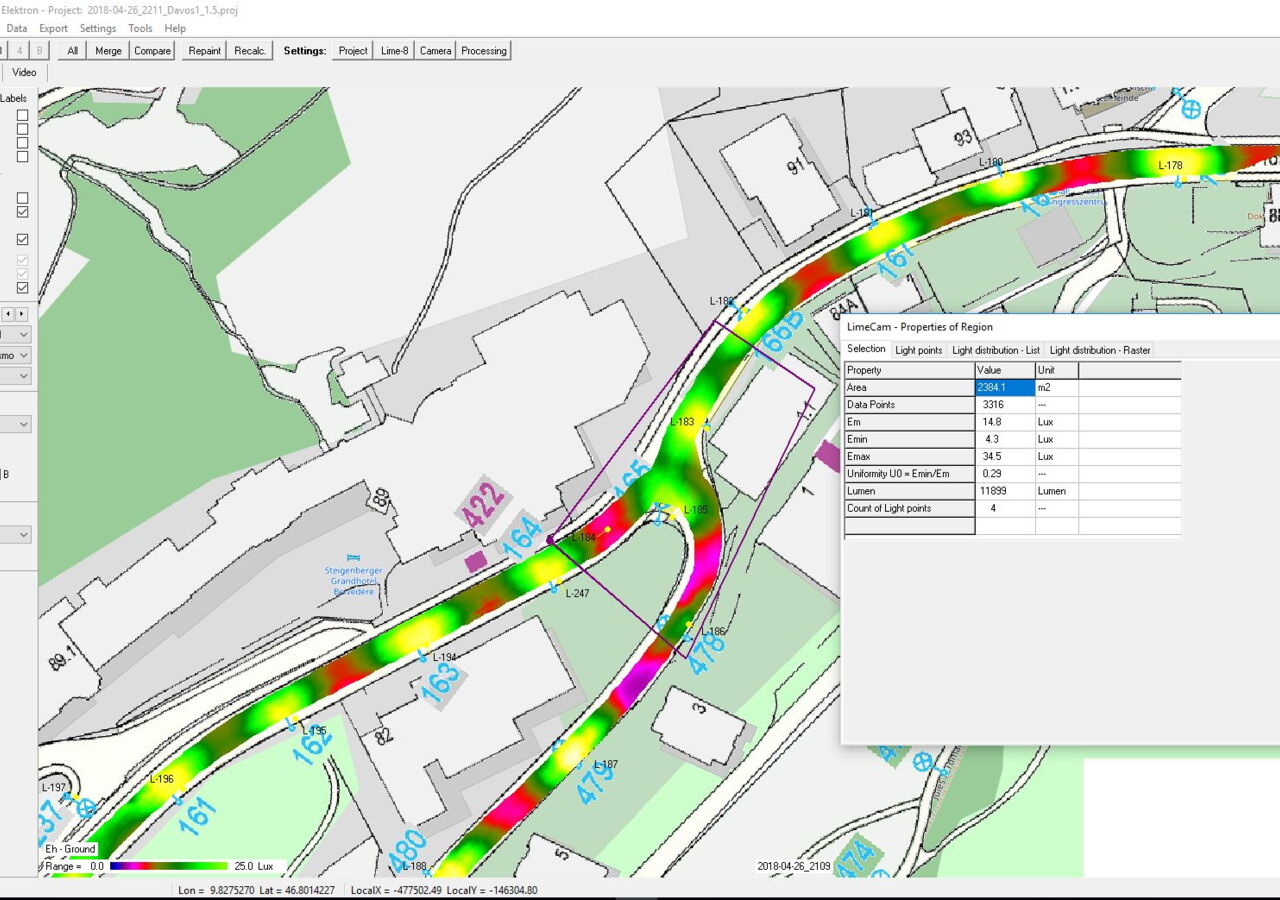Click the Uniformity U0 = Emin/Em property cell
The height and width of the screenshot is (900, 1280).
(x=910, y=474)
